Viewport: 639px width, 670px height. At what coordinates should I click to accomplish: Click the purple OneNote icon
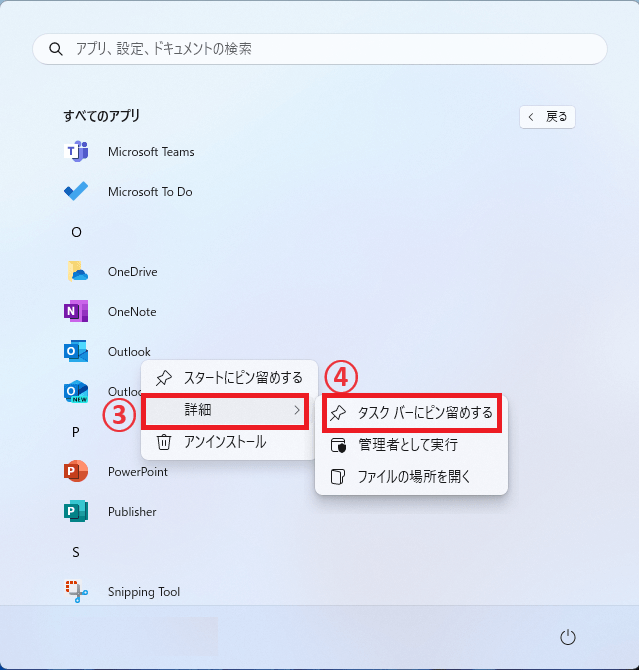[76, 311]
